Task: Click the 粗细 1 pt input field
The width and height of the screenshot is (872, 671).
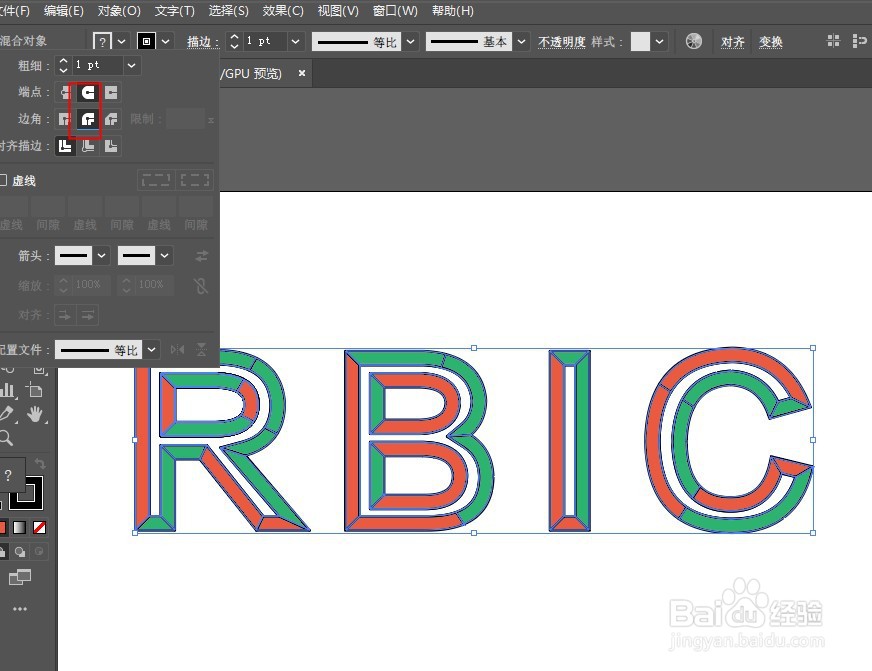Action: coord(97,65)
